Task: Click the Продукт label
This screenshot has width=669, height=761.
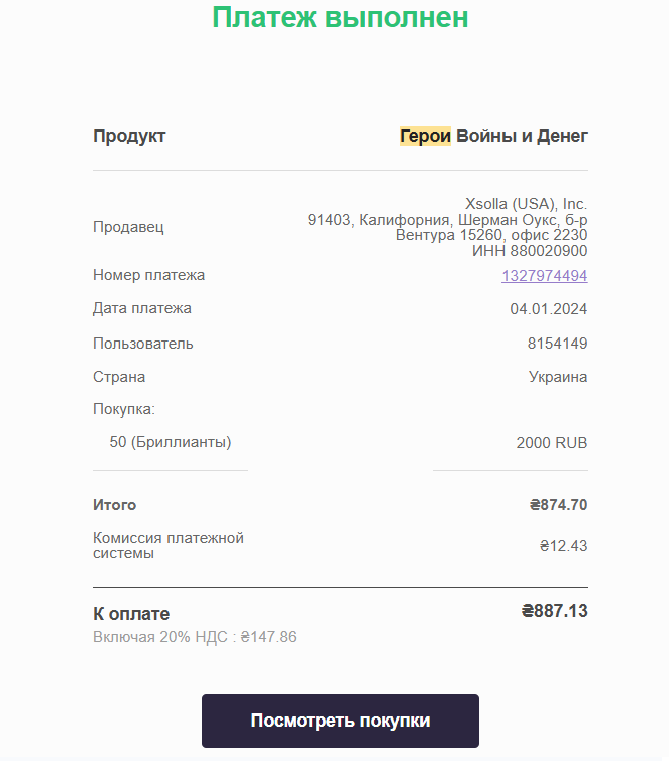Action: point(129,136)
